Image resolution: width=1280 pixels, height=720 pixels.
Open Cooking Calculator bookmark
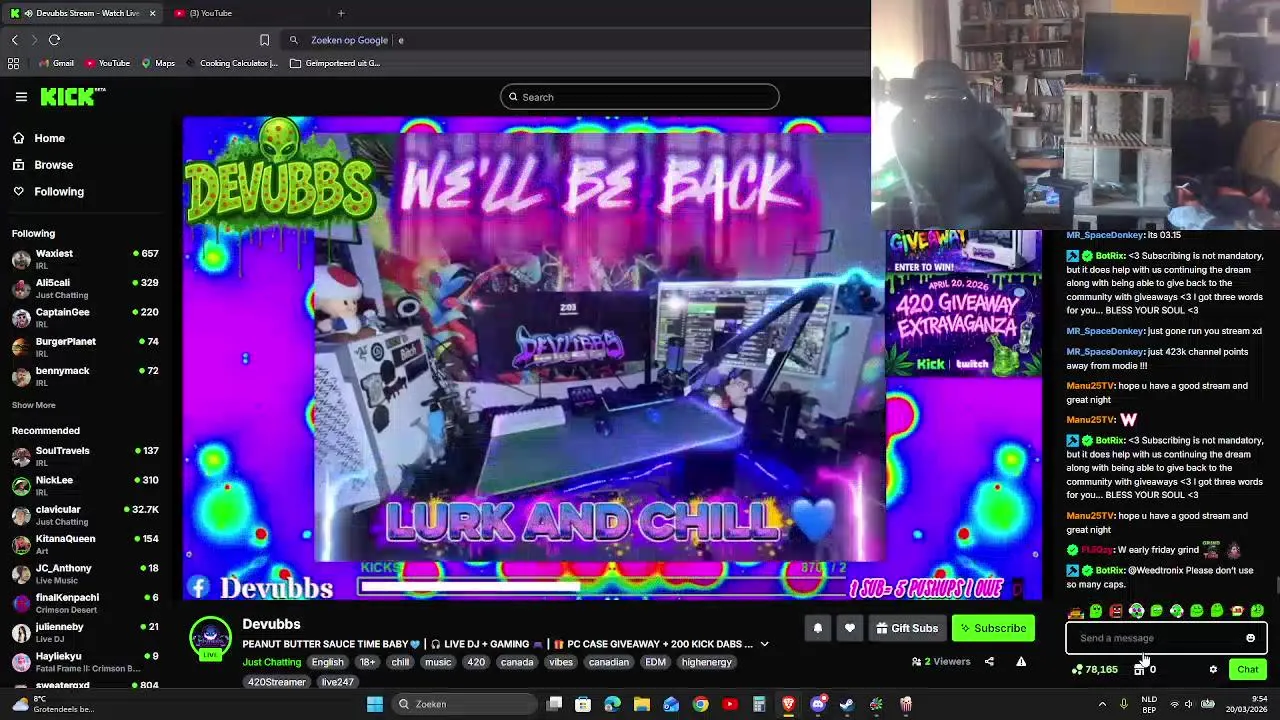[x=231, y=63]
